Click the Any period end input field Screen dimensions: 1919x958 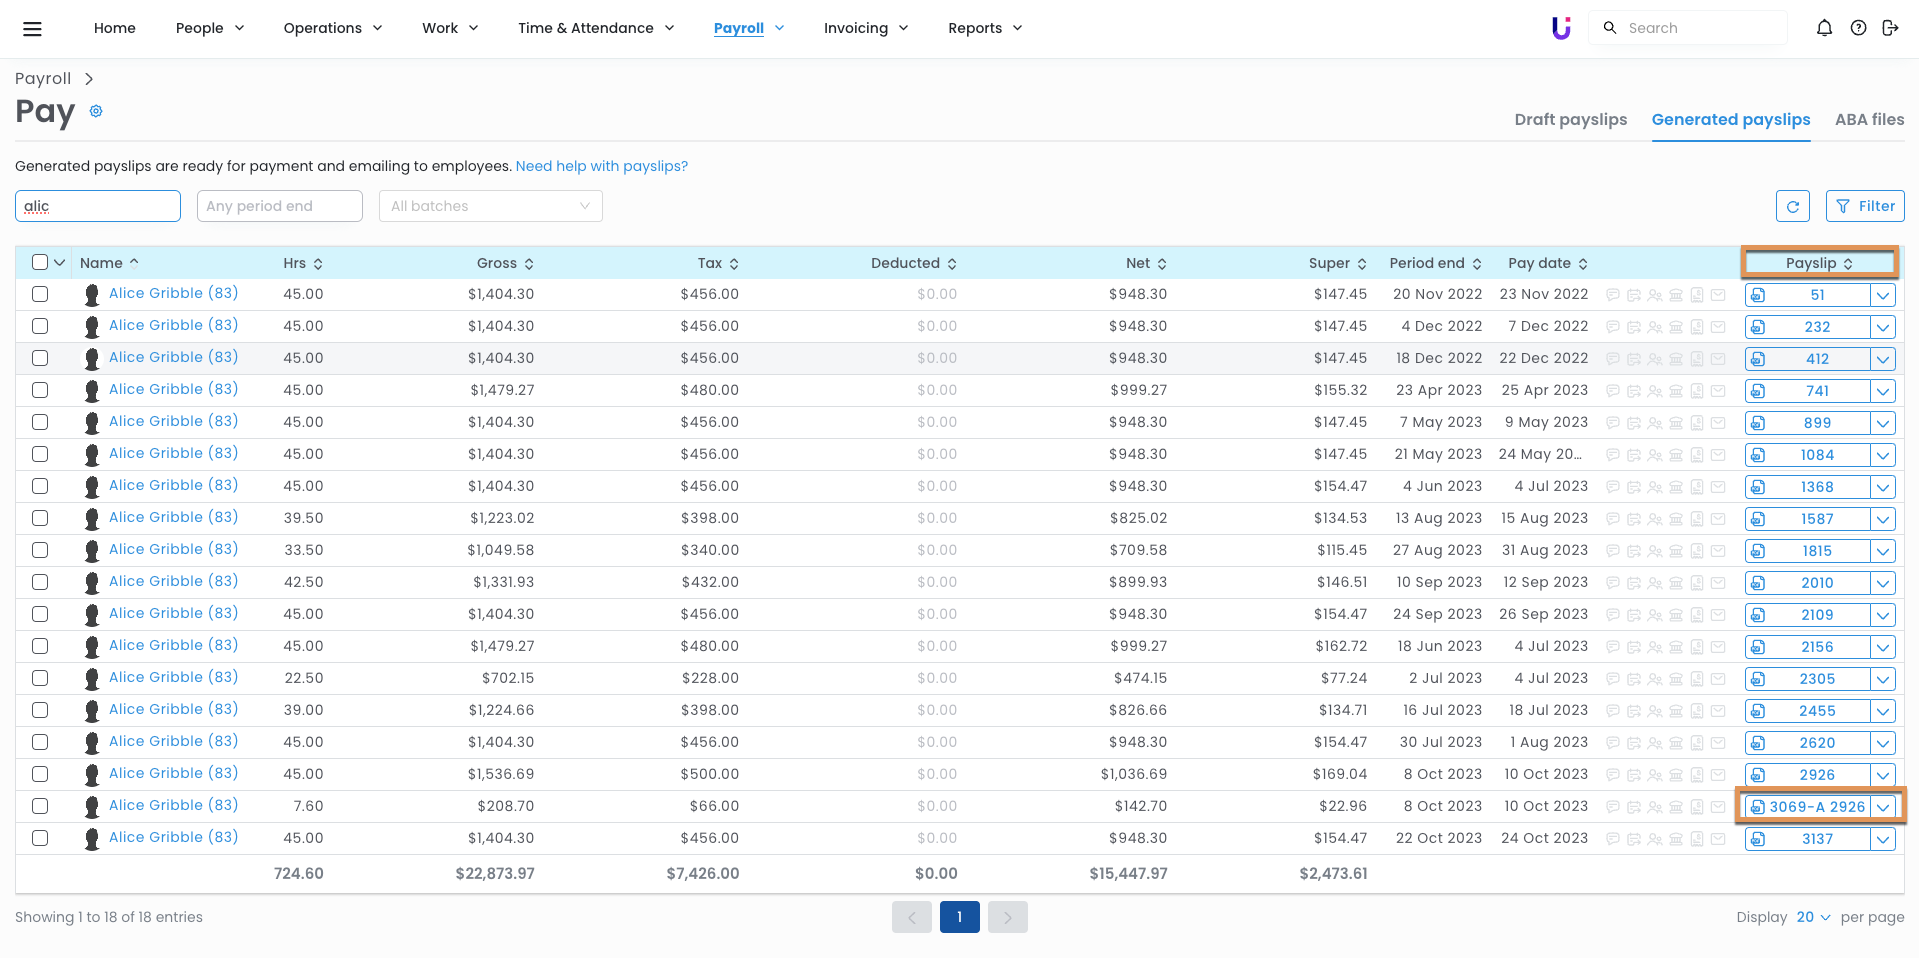click(279, 206)
